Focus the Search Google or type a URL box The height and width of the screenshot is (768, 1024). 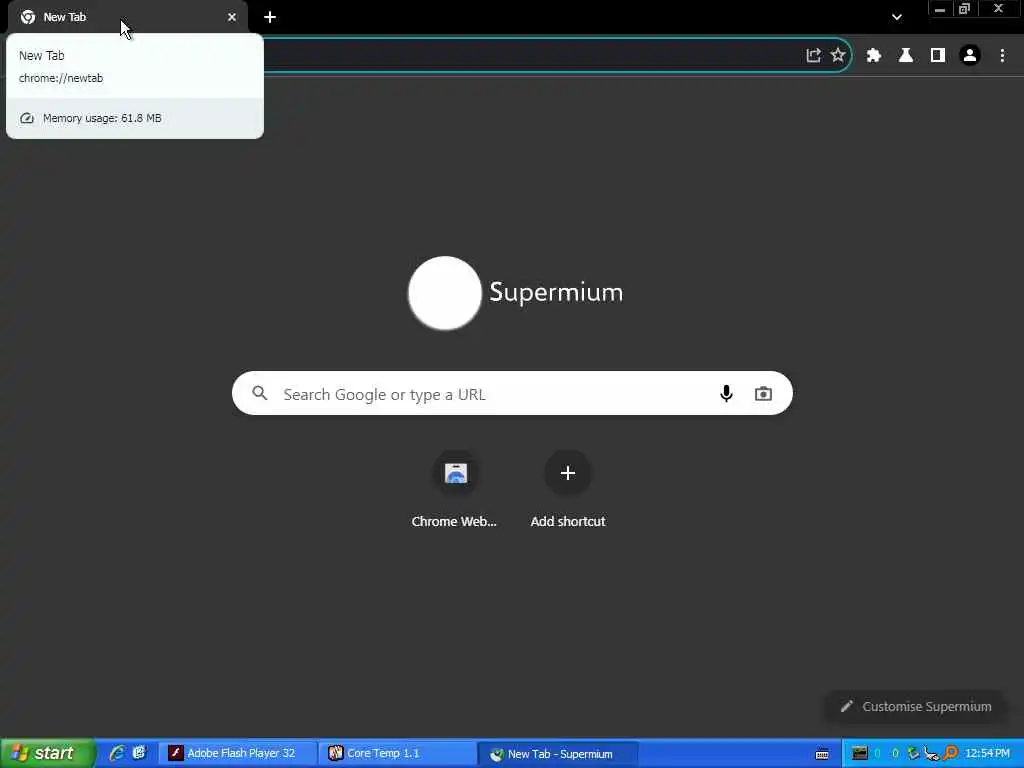[x=512, y=393]
